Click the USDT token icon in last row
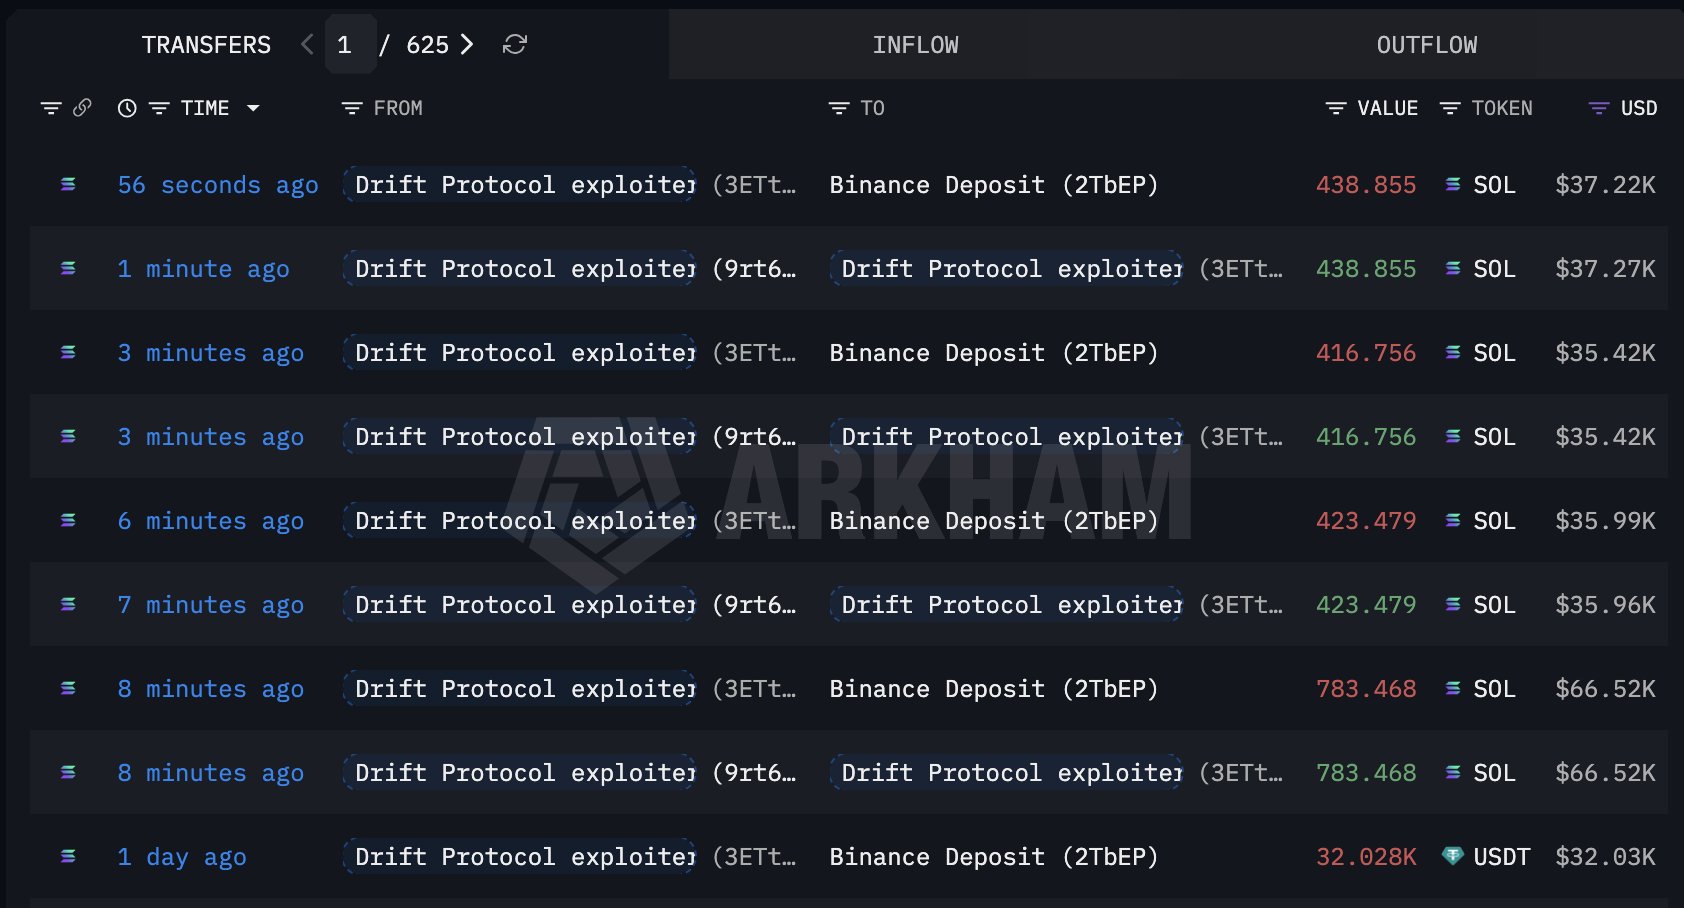The width and height of the screenshot is (1684, 908). pos(1453,857)
